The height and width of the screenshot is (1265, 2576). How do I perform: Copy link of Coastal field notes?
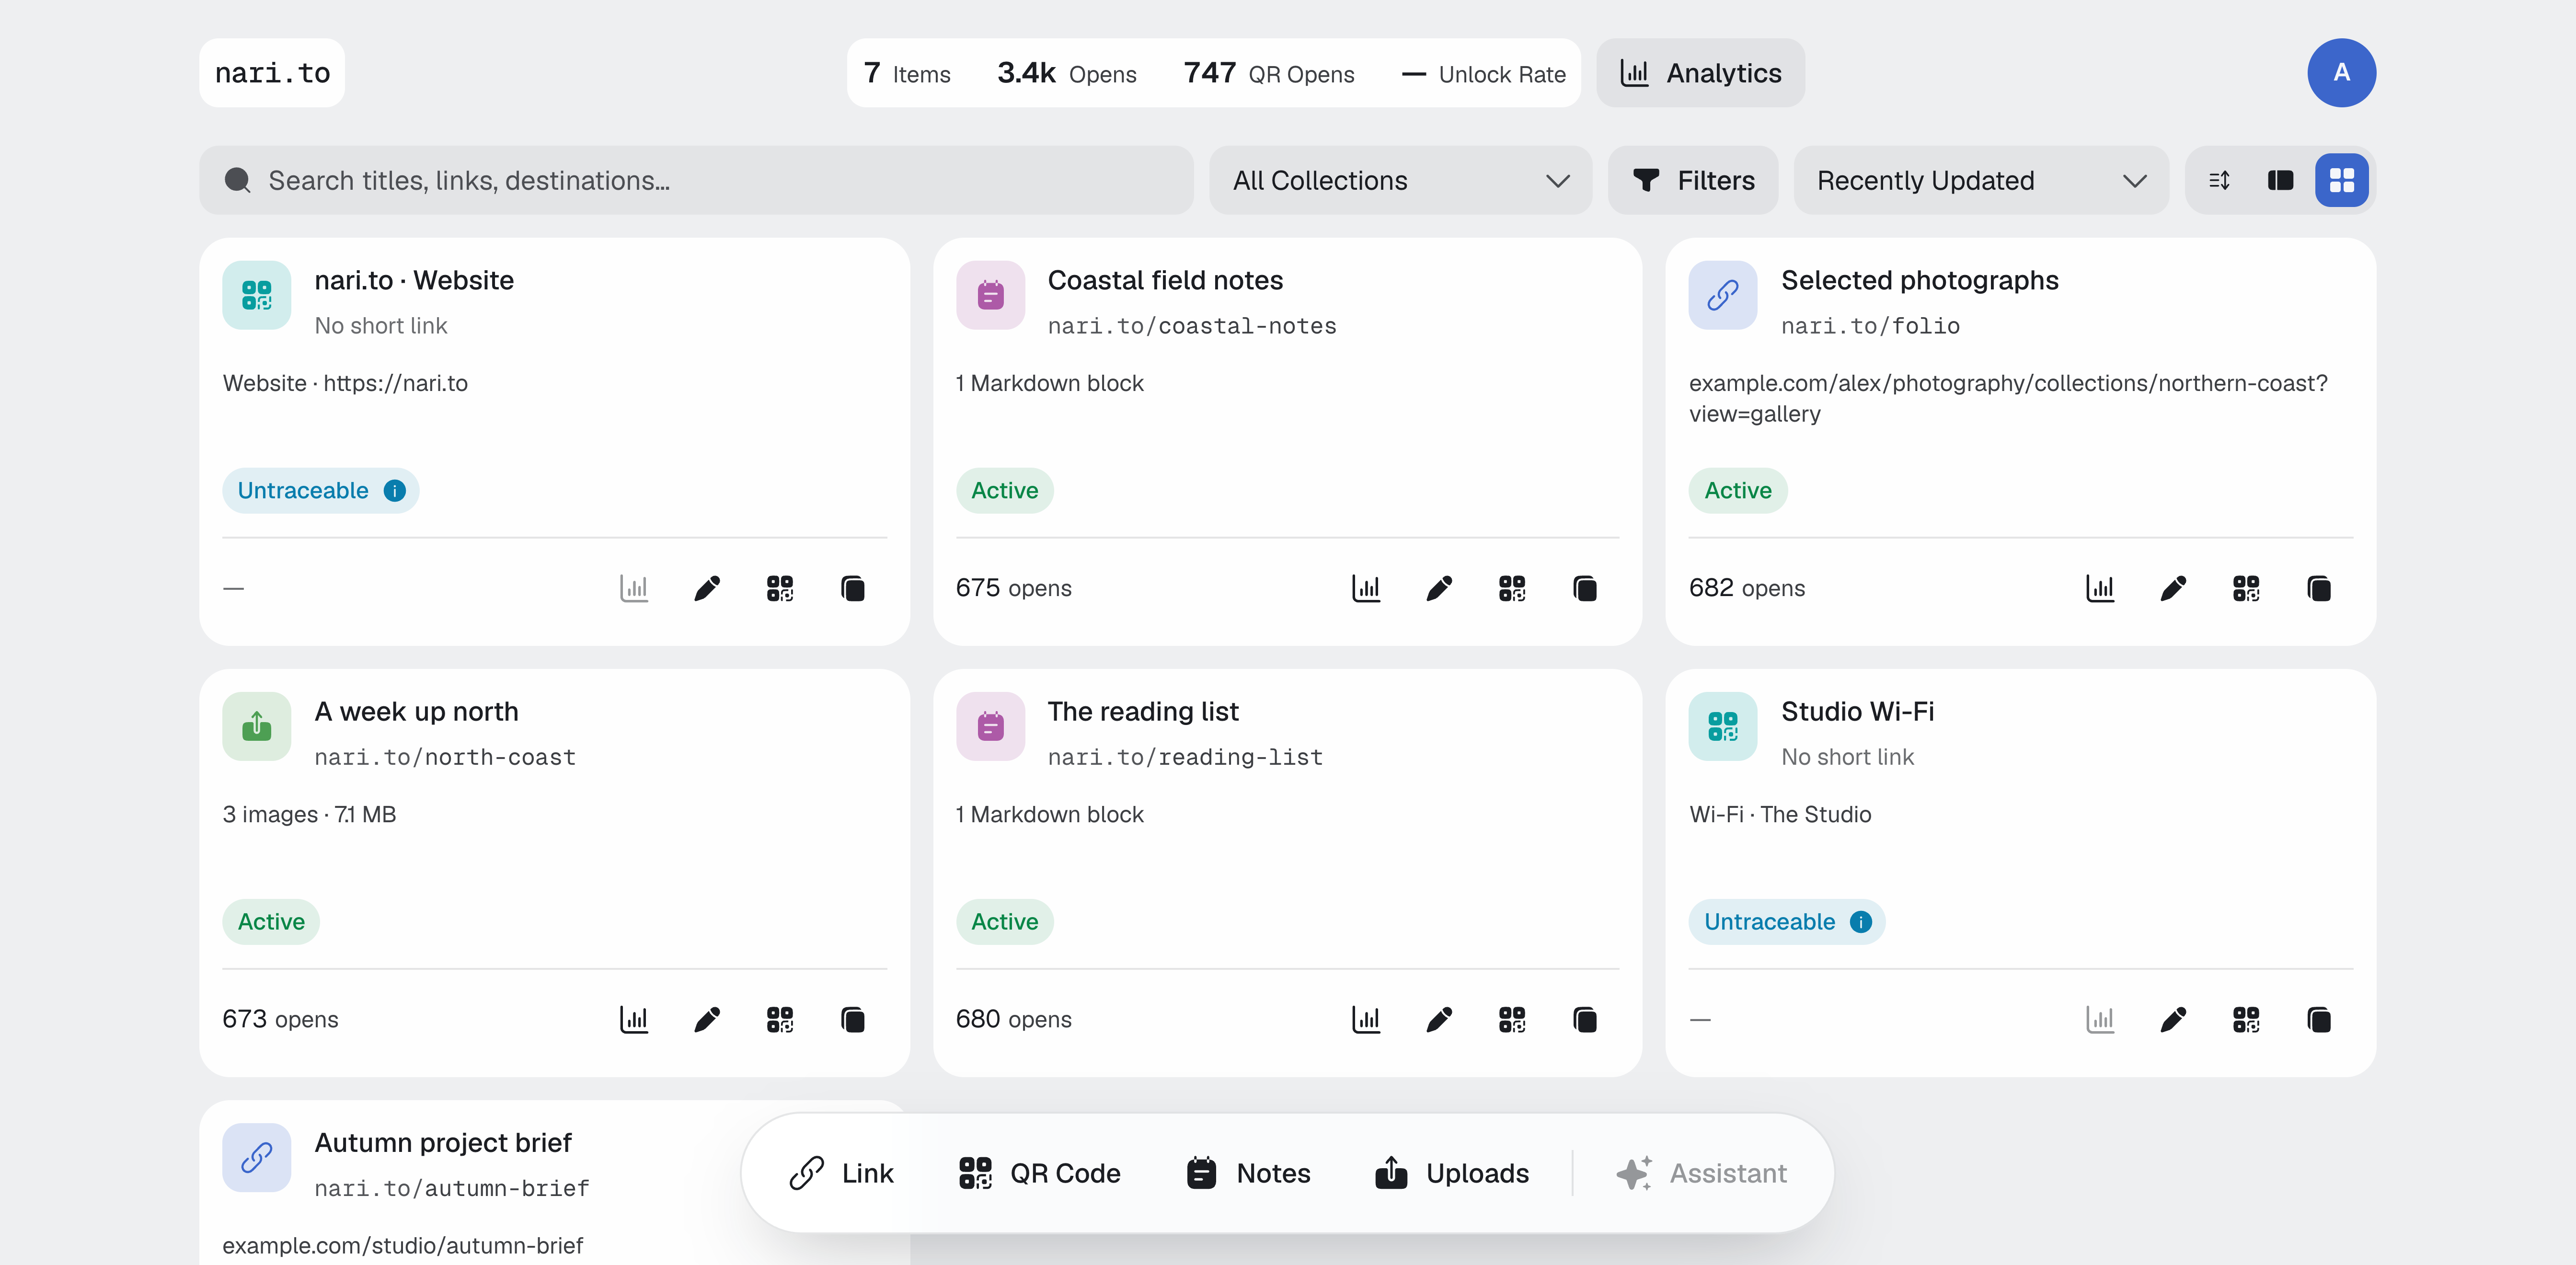coord(1585,588)
